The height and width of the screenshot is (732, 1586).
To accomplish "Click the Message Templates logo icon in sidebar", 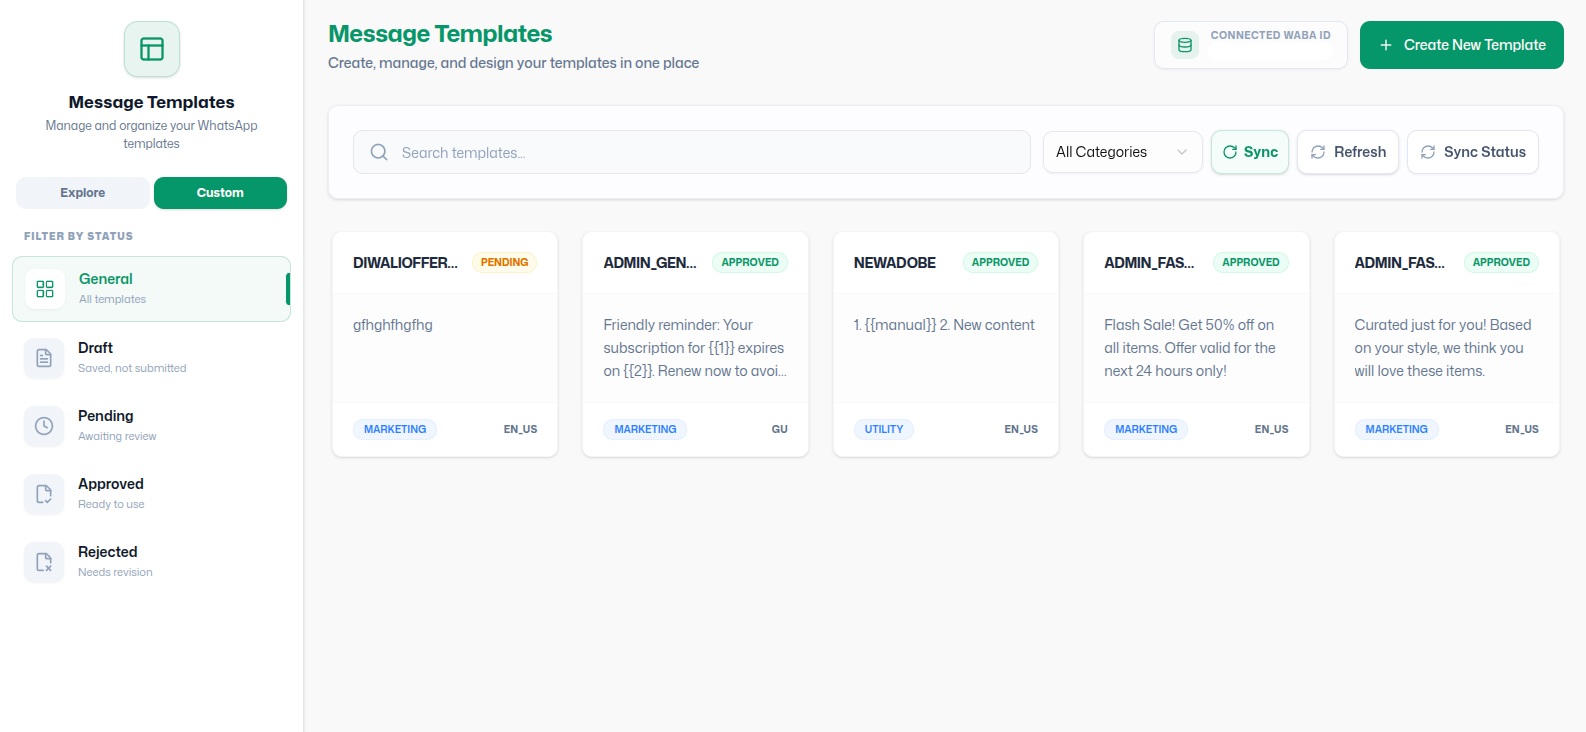I will [x=152, y=49].
